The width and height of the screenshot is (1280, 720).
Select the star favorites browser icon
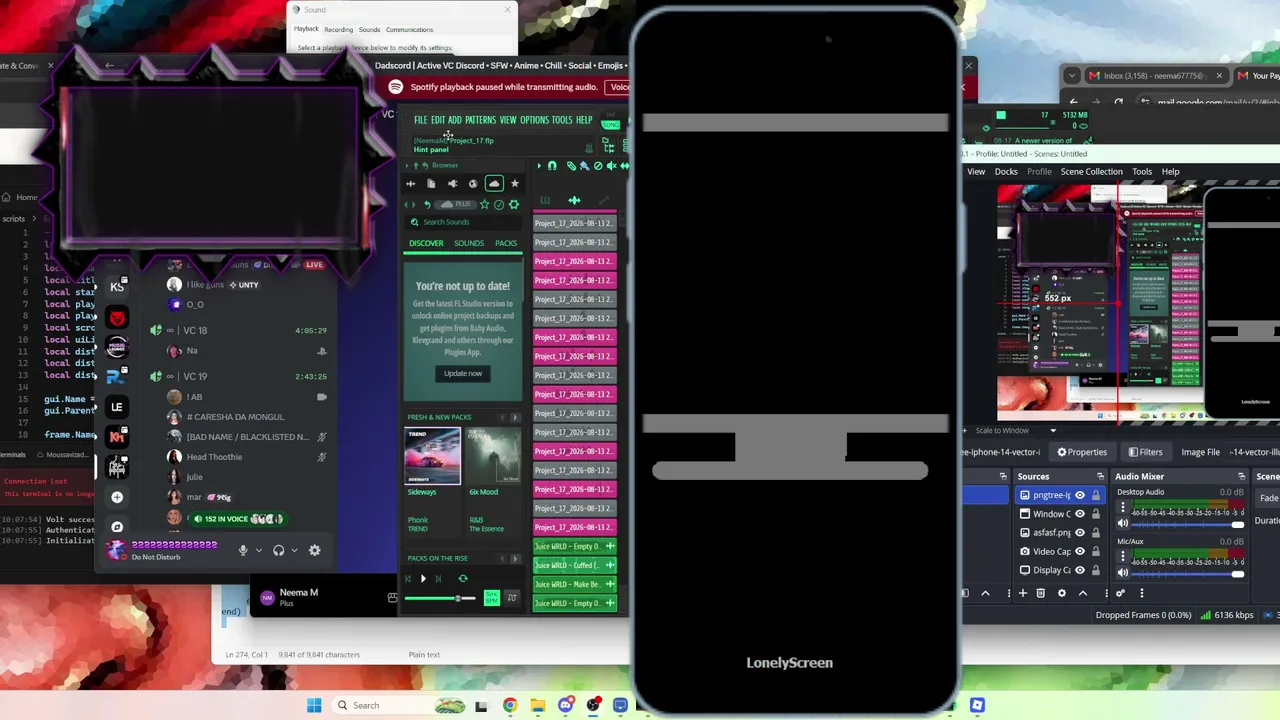[515, 184]
